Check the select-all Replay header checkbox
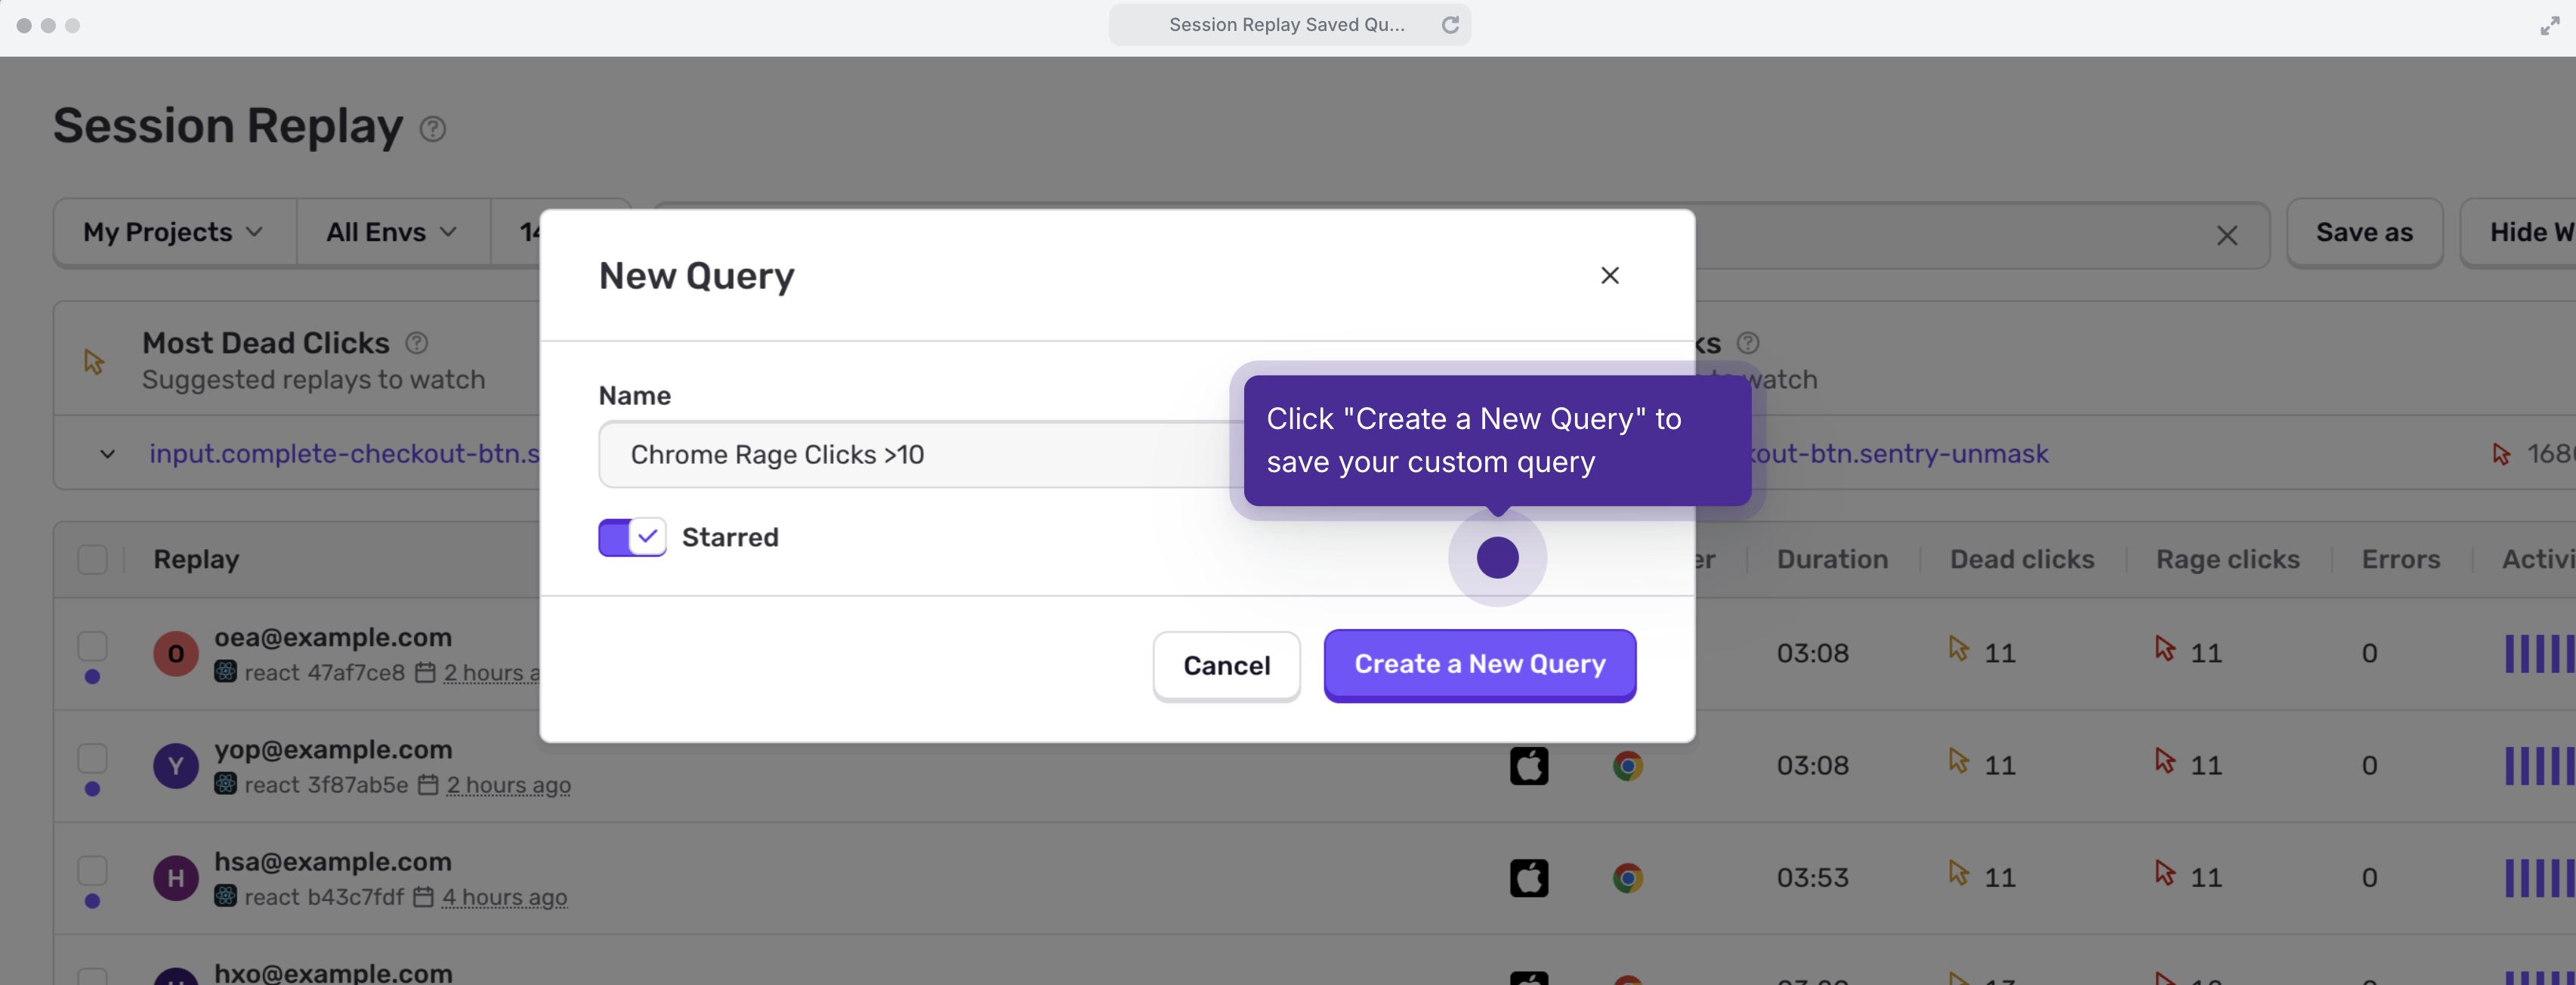The image size is (2576, 985). (92, 559)
